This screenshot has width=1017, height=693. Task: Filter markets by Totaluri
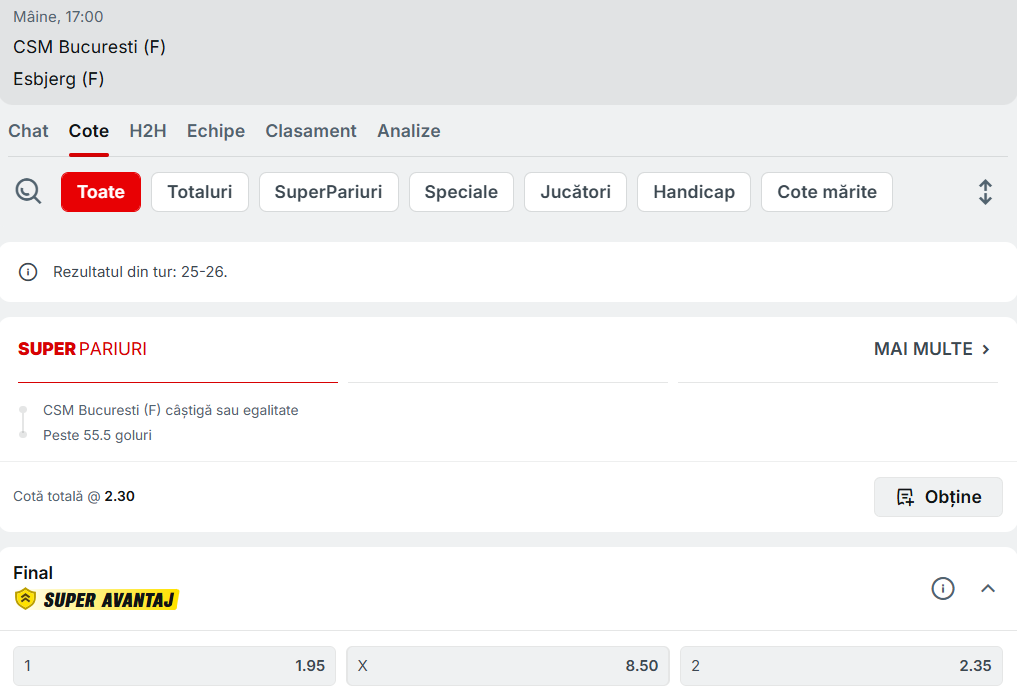point(200,192)
